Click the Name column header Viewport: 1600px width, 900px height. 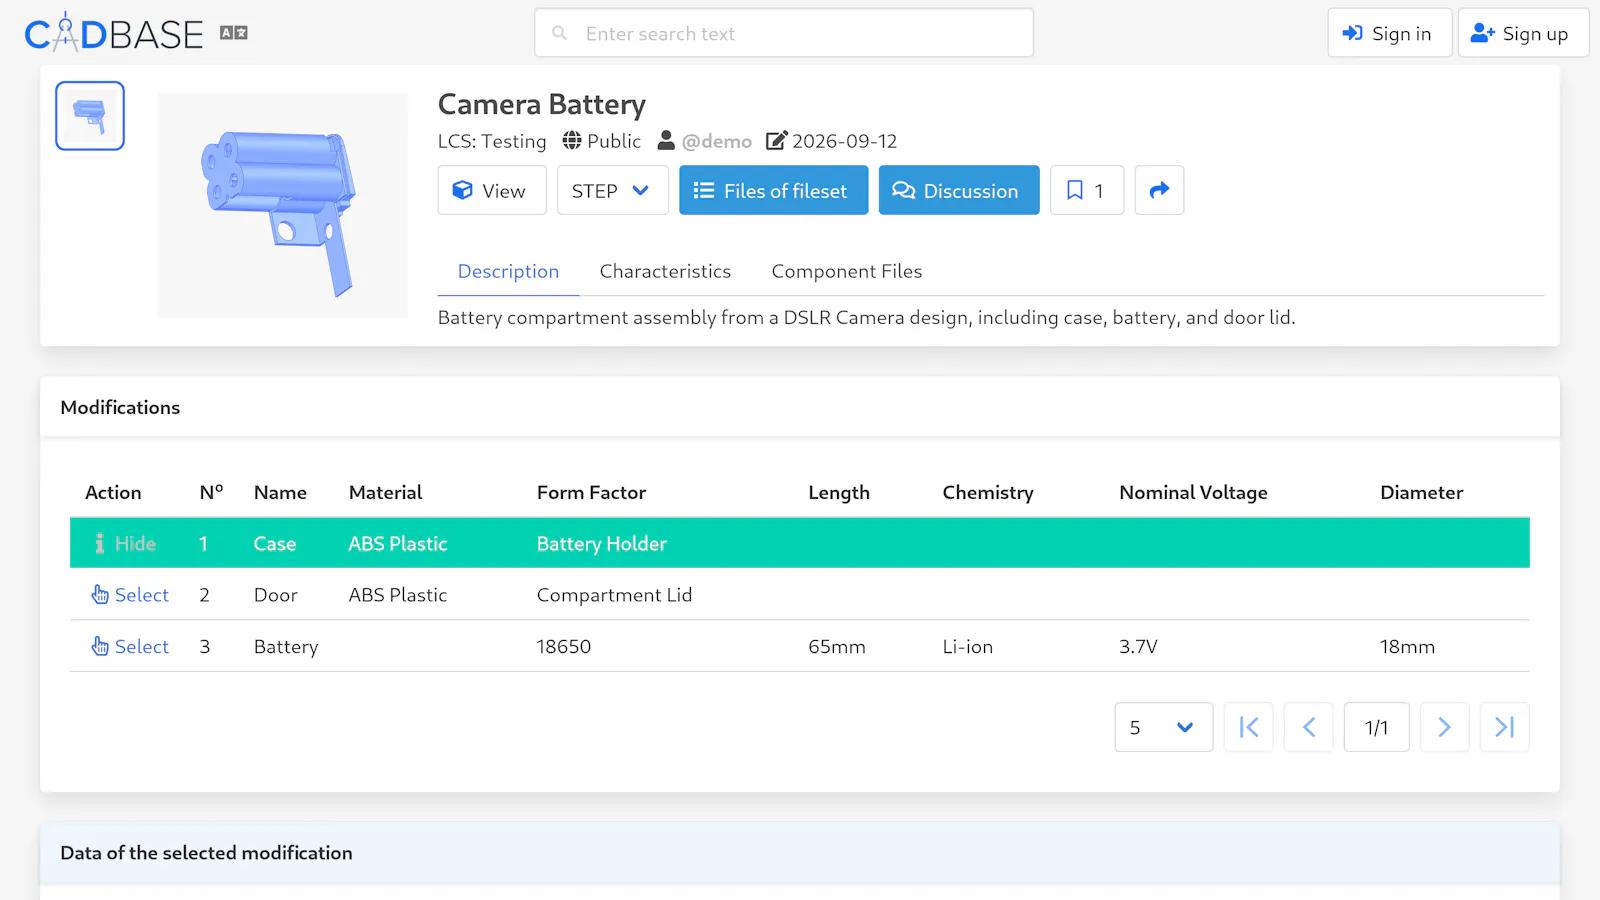click(280, 492)
